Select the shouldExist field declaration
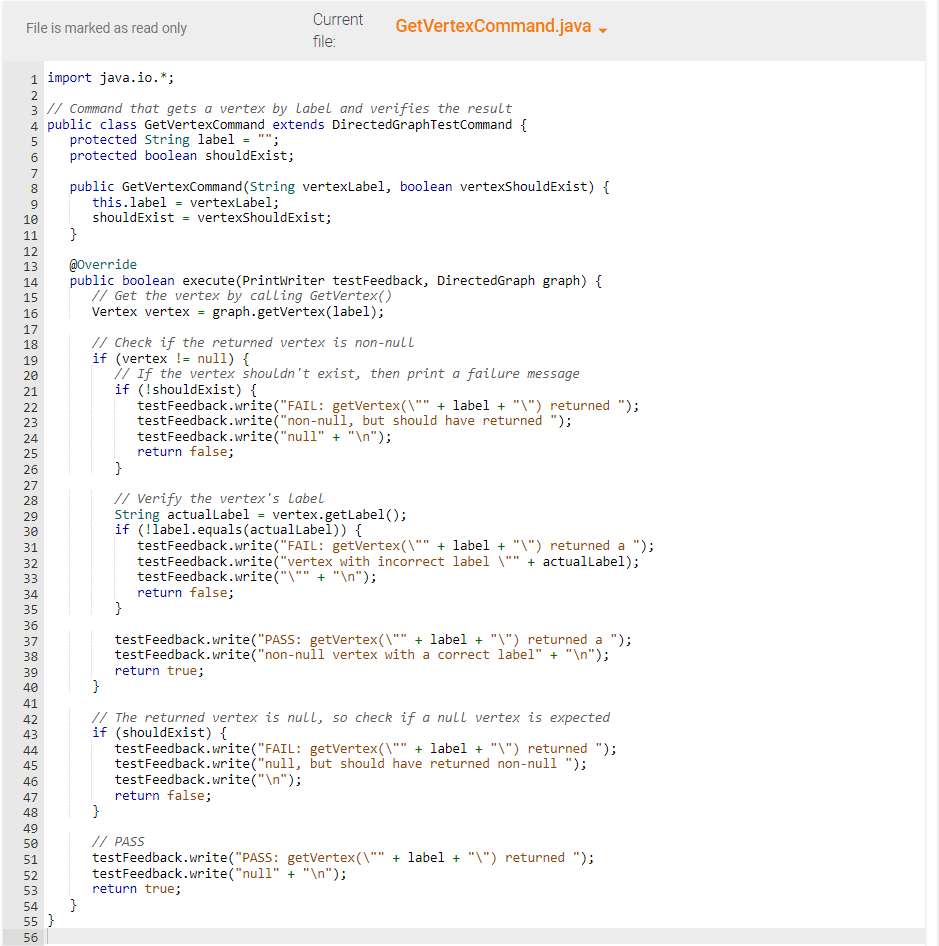Image resolution: width=939 pixels, height=946 pixels. point(180,155)
